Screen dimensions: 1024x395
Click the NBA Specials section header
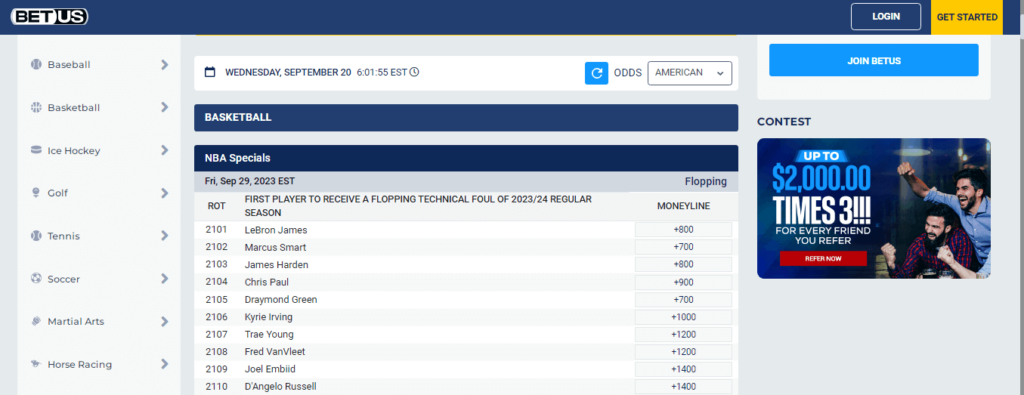click(466, 158)
